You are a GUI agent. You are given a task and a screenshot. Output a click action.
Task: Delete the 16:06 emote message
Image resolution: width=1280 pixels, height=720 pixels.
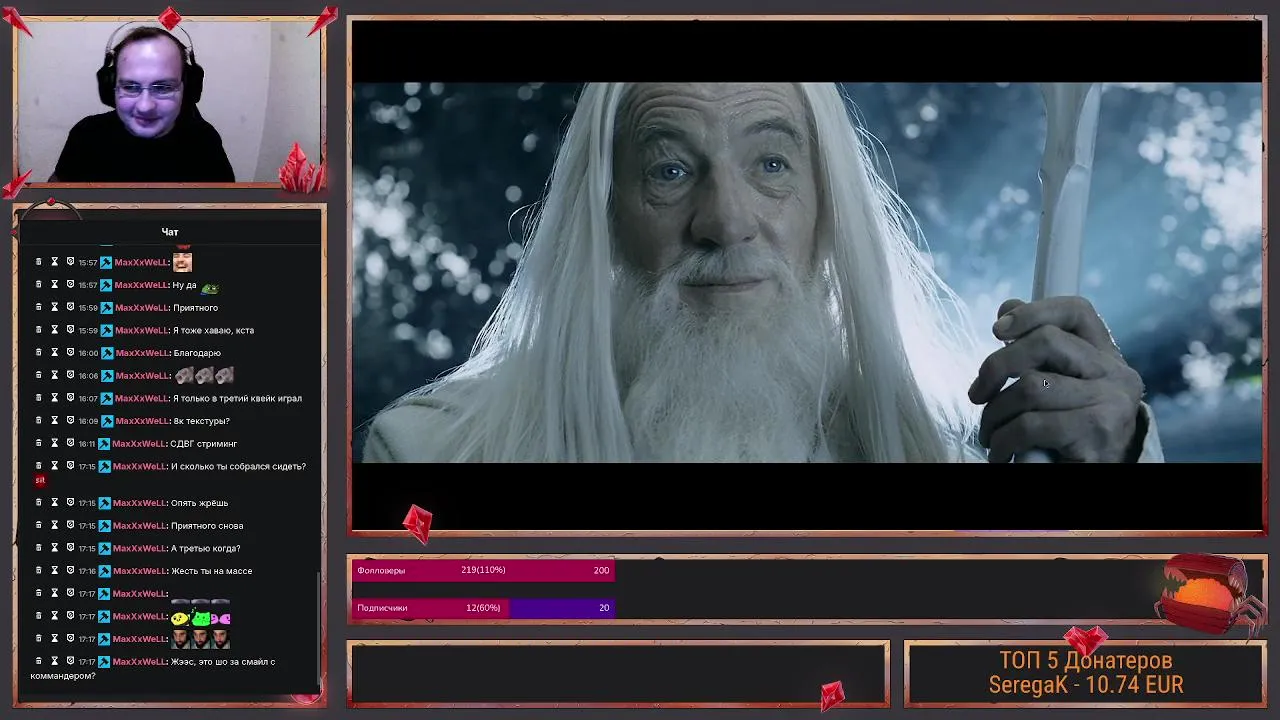pos(39,375)
